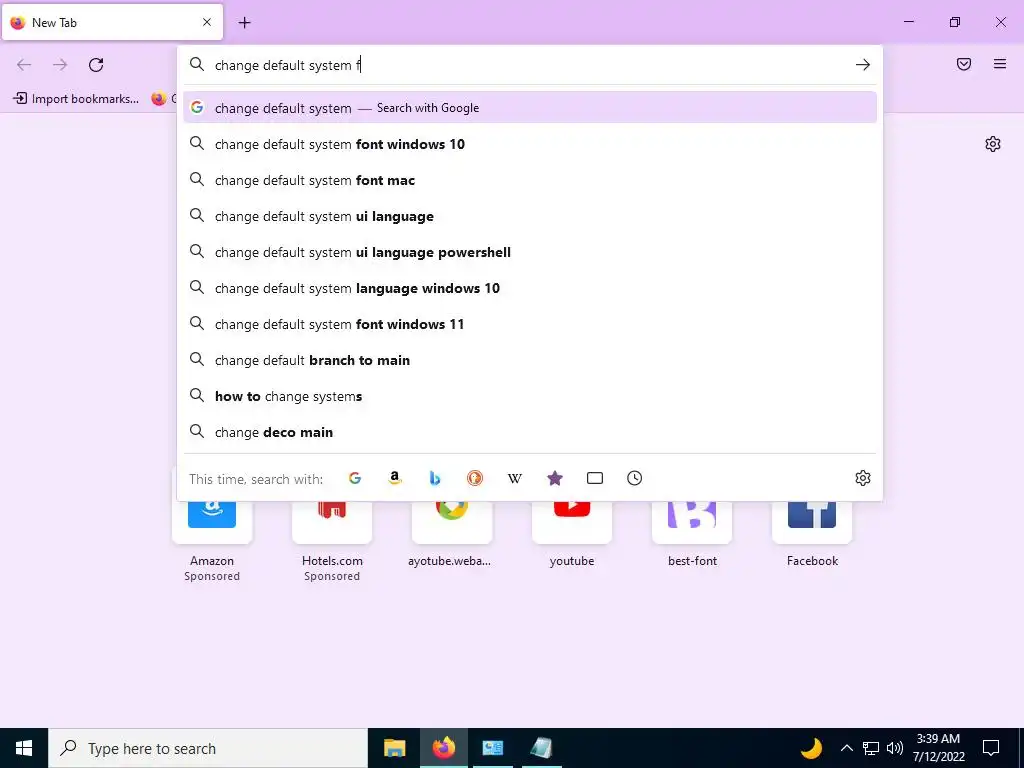The height and width of the screenshot is (768, 1024).
Task: Open the Firefox hamburger application menu
Action: (1000, 64)
